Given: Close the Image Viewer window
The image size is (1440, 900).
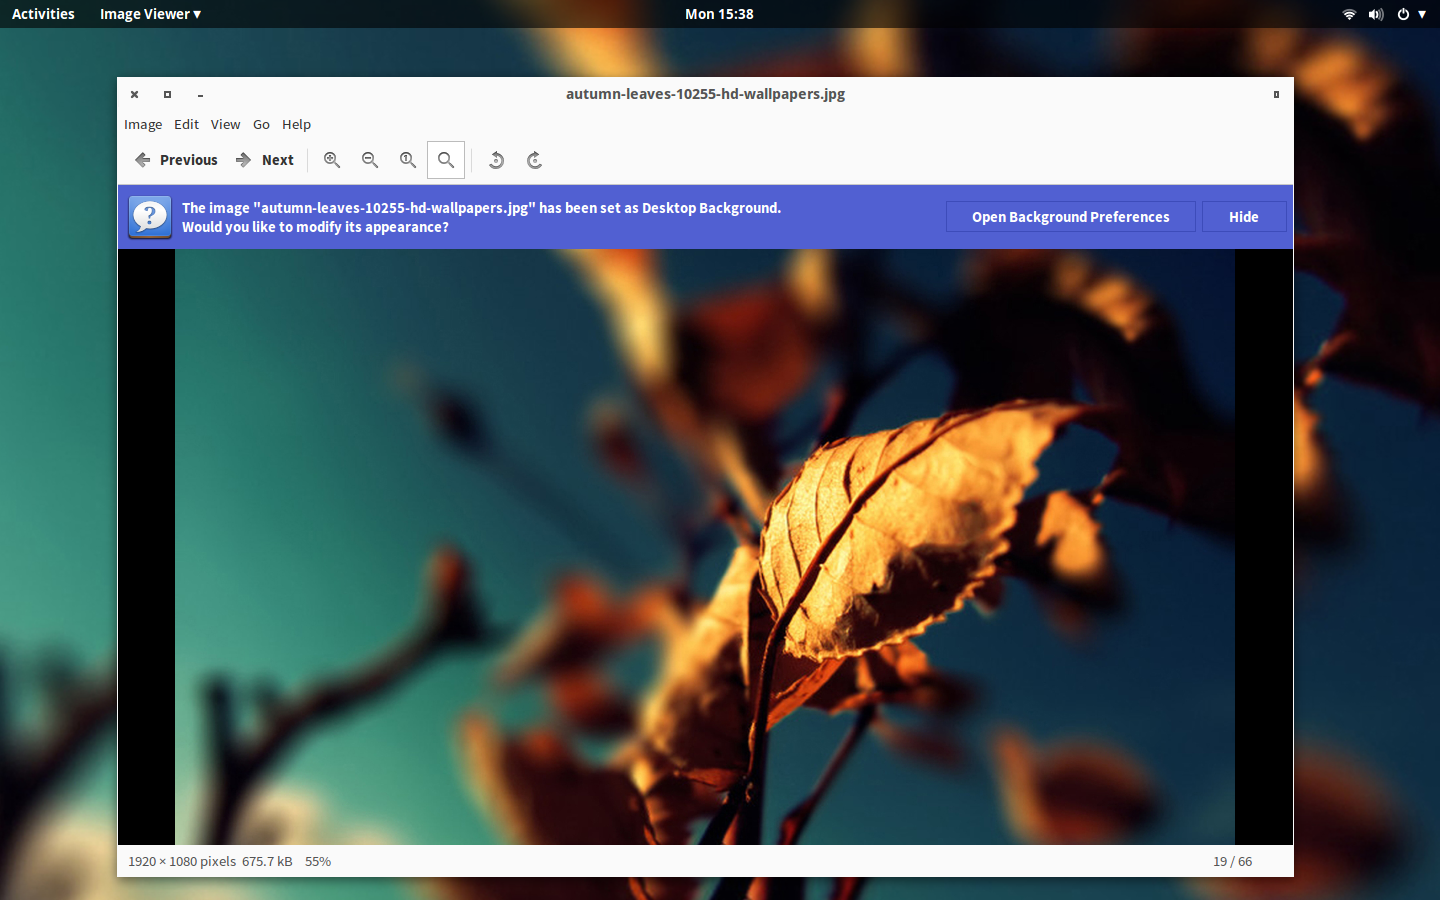Looking at the screenshot, I should coord(134,94).
